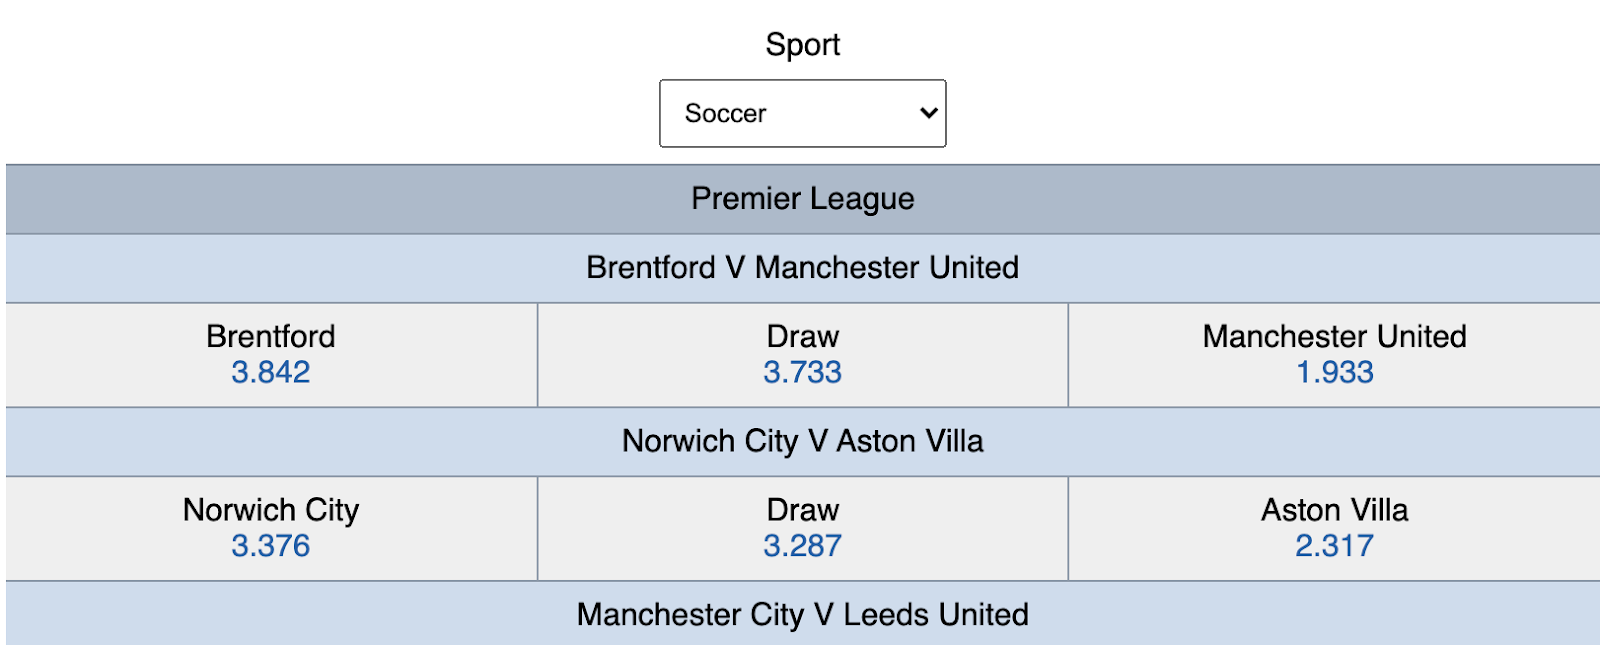Select Draw odds 3.287

[803, 546]
